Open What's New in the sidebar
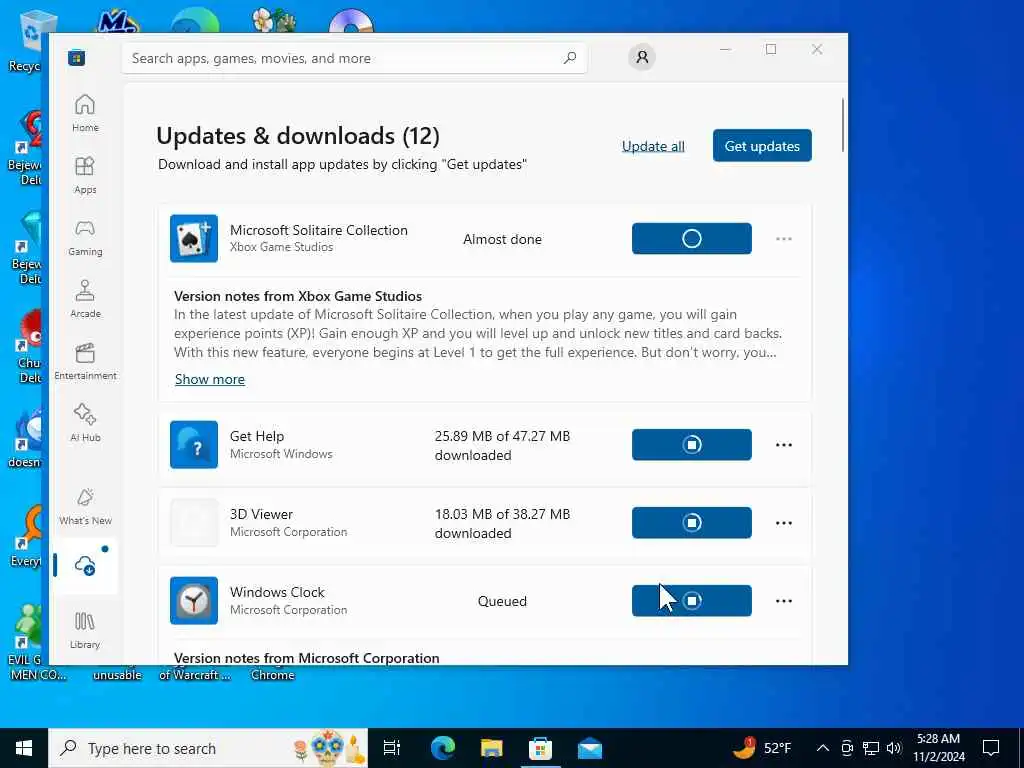This screenshot has width=1024, height=768. pyautogui.click(x=85, y=506)
